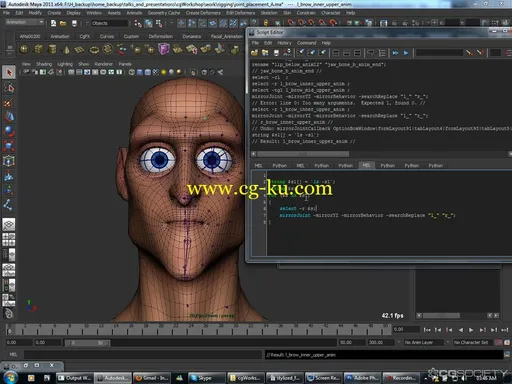Open the Objects selection mask field
The image size is (512, 384).
point(109,23)
